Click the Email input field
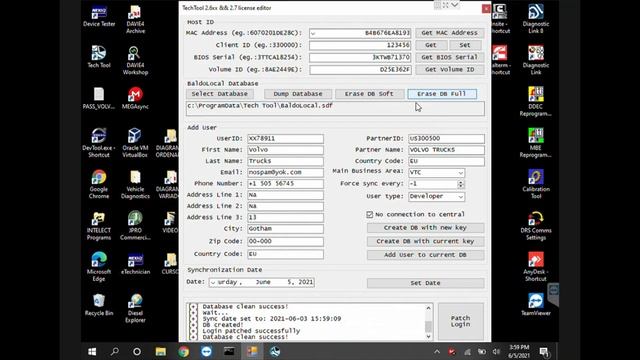 [285, 172]
